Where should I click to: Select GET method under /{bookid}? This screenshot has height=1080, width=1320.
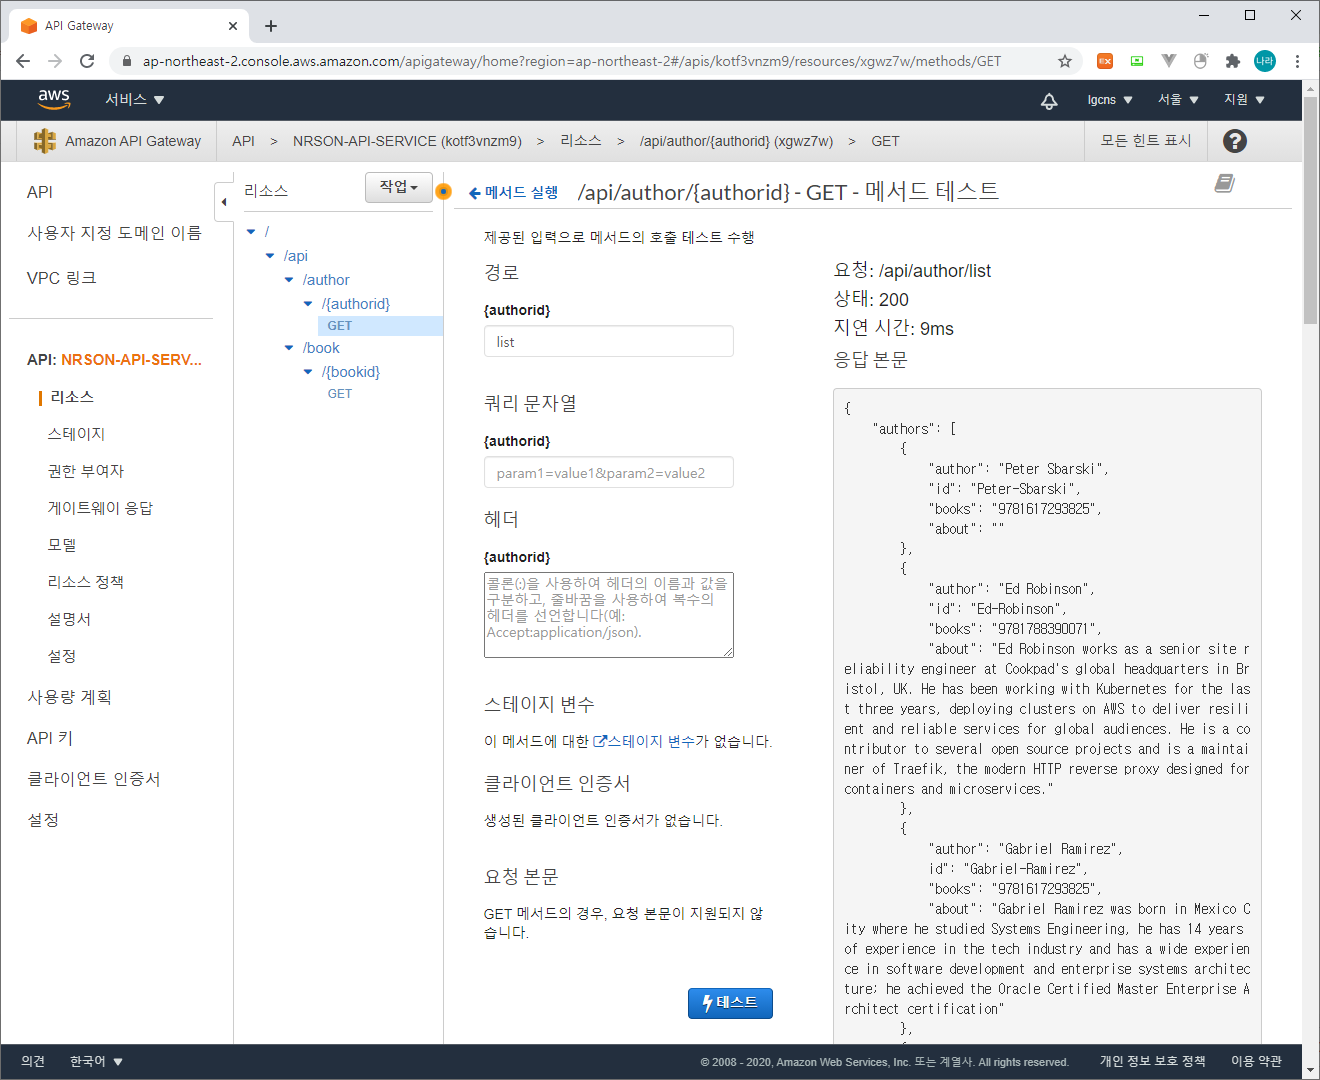pos(340,394)
